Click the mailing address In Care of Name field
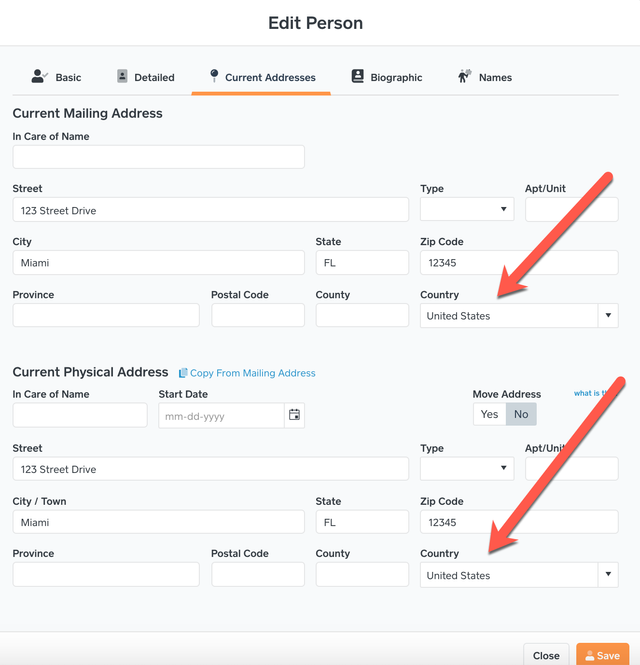The width and height of the screenshot is (640, 665). [159, 157]
